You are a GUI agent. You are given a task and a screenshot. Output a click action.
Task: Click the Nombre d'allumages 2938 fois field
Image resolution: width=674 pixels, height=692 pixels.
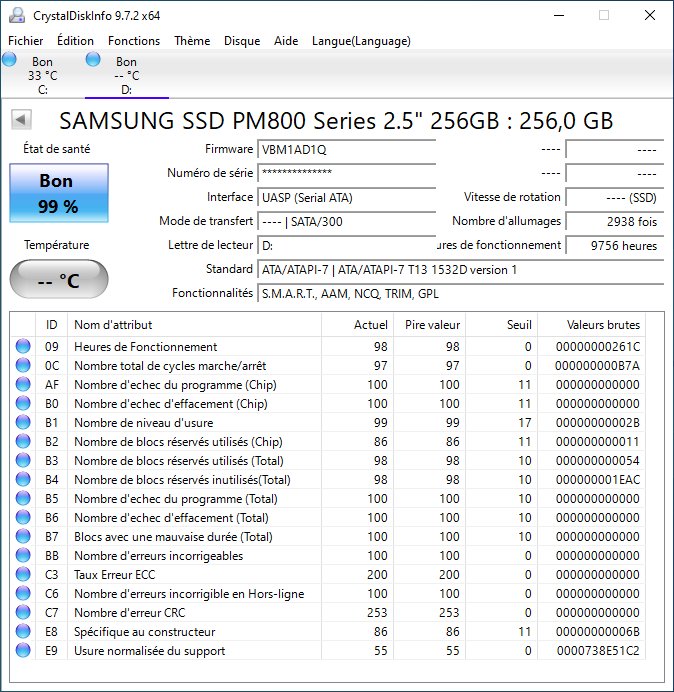point(614,221)
